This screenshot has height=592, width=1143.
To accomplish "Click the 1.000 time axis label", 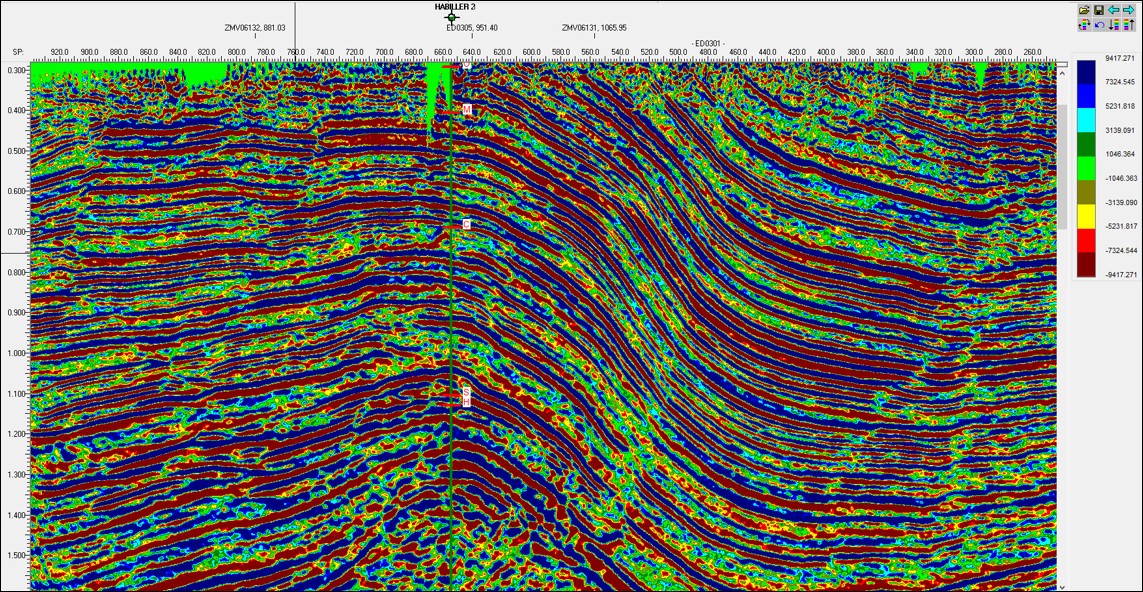I will [18, 353].
